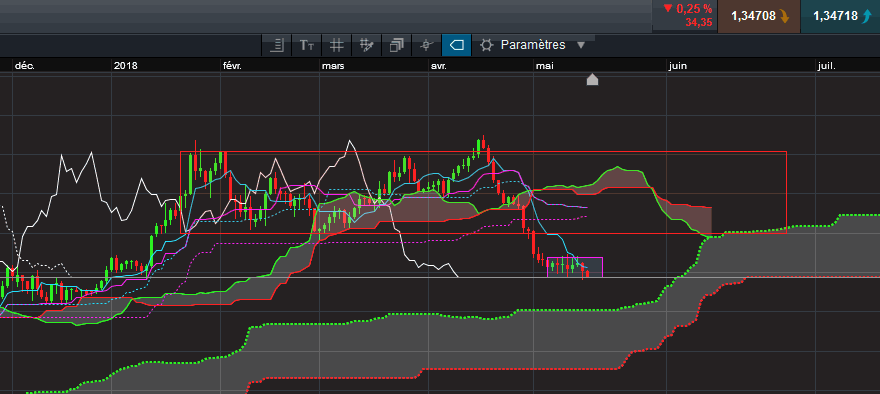Viewport: 880px width, 394px height.
Task: Toggle the chart grid icon
Action: 336,45
